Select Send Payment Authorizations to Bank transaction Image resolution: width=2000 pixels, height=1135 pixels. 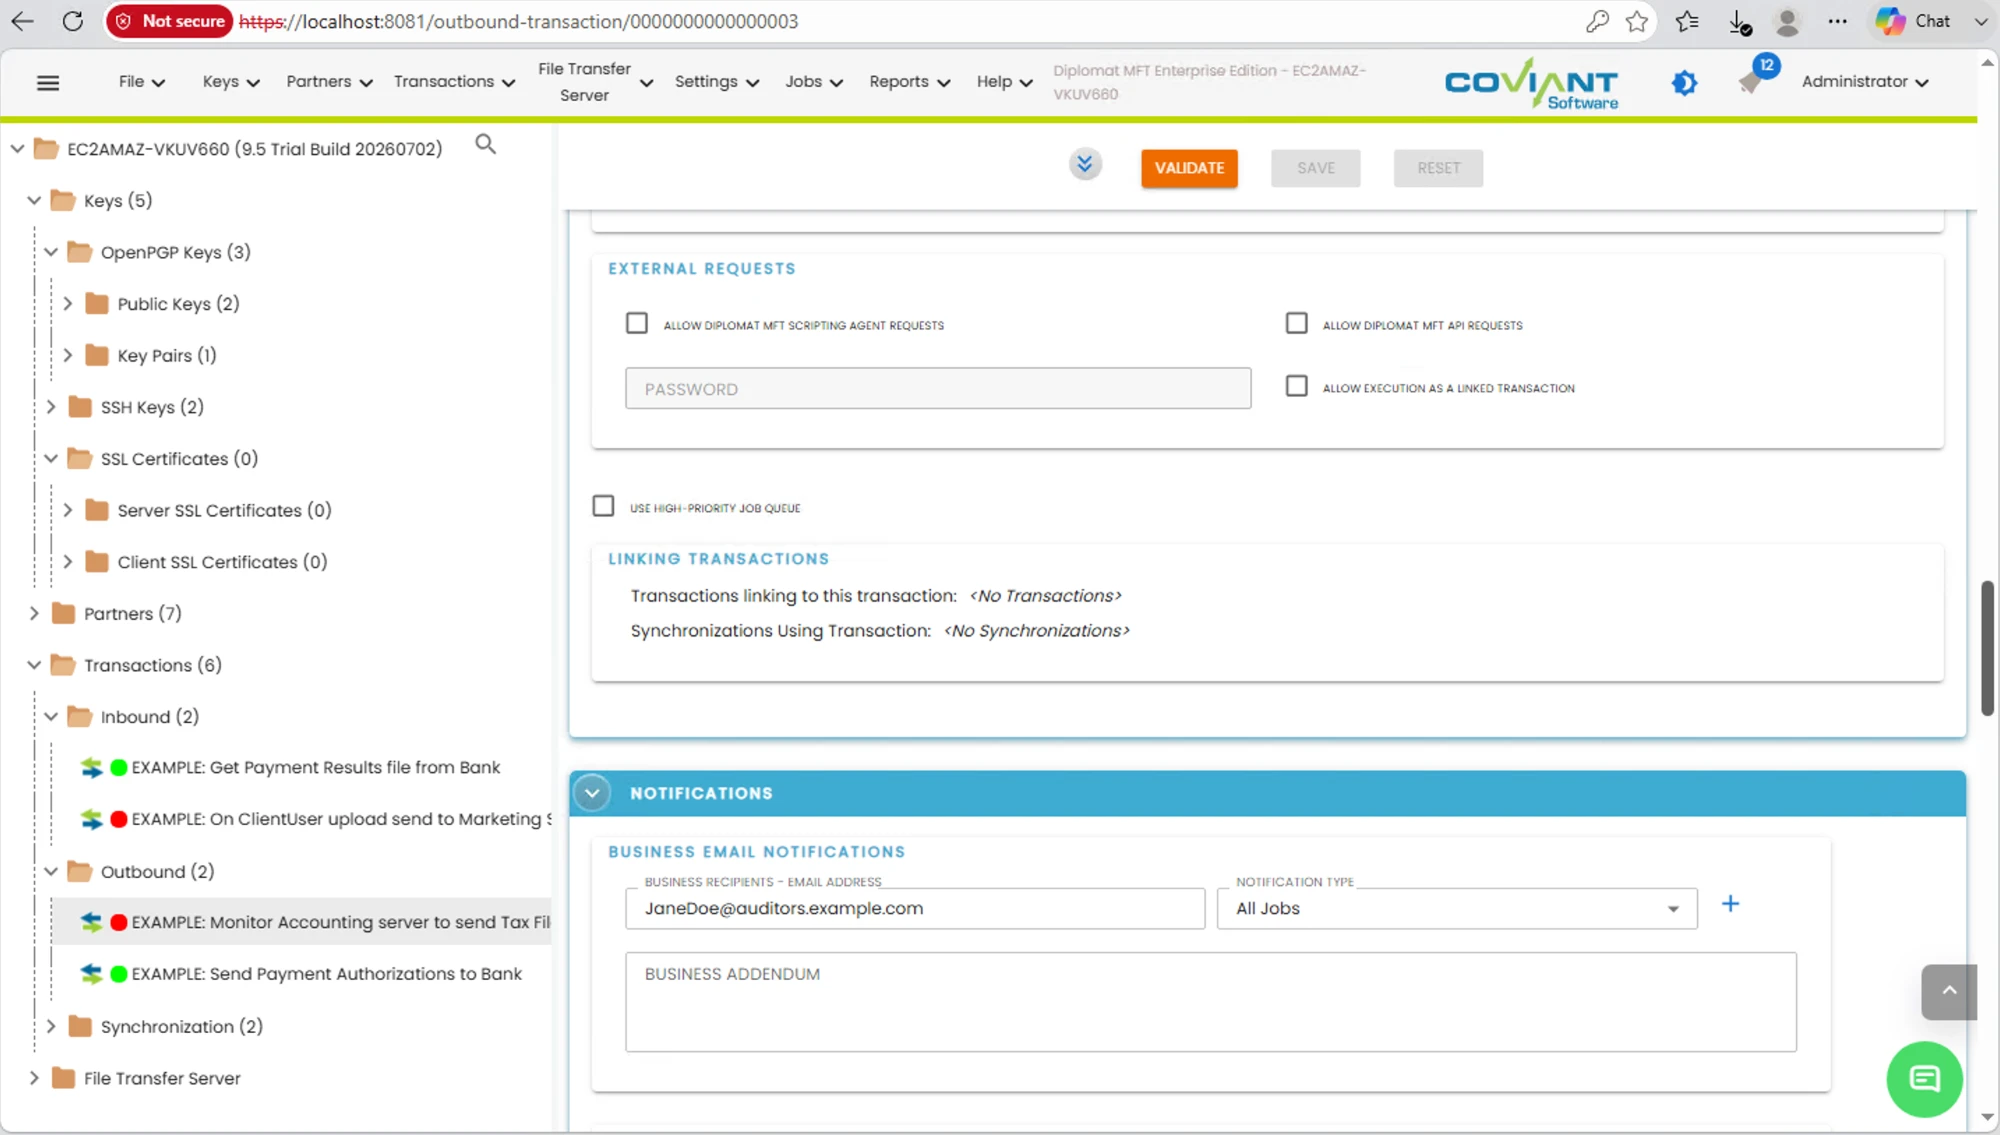327,974
